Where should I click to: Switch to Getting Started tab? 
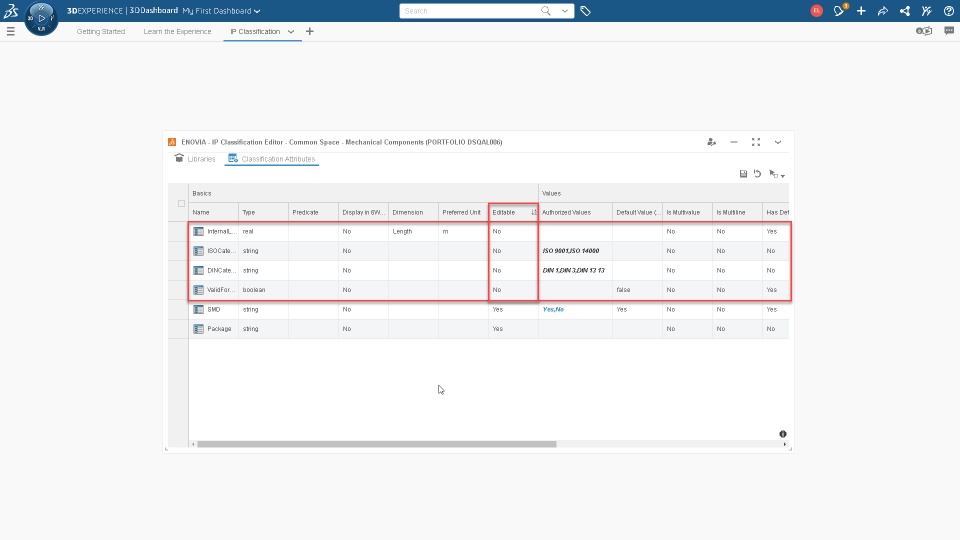[x=100, y=31]
